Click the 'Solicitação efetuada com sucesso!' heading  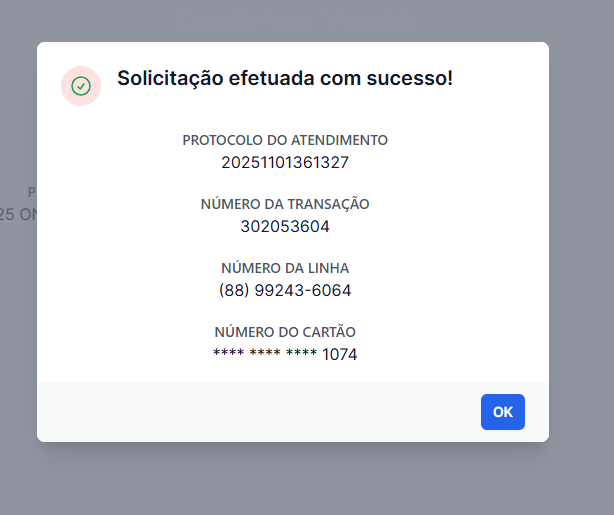point(285,78)
